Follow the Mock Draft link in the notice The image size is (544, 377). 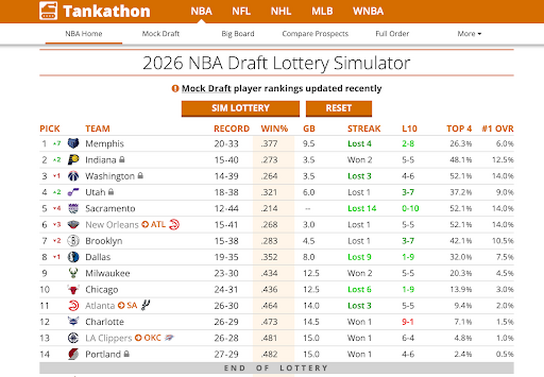(x=206, y=88)
